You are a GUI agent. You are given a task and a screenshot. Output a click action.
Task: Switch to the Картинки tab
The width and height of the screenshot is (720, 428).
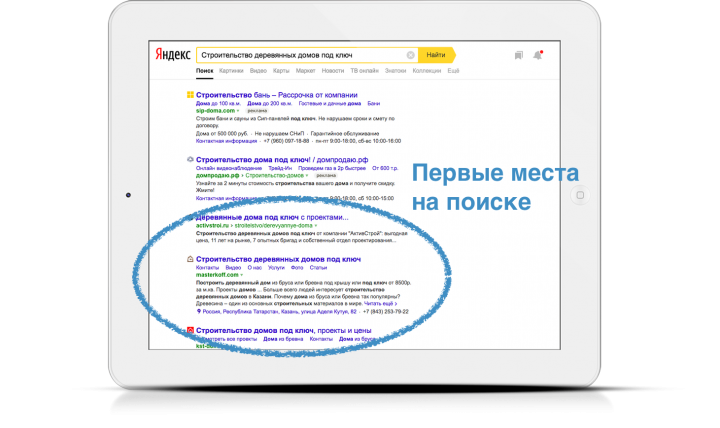coord(231,71)
